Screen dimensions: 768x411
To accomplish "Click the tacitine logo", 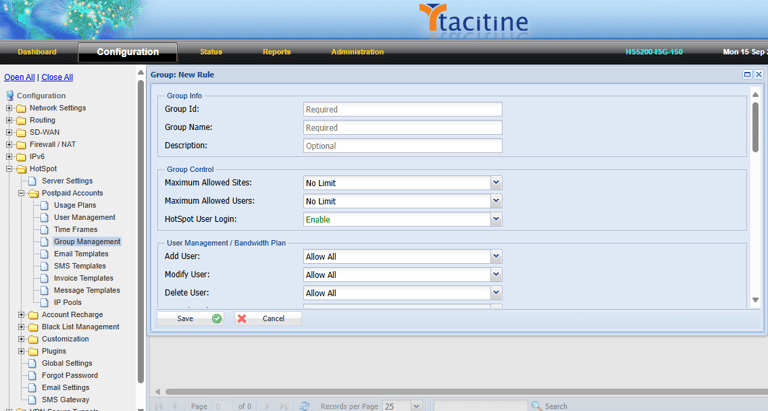I will point(474,21).
